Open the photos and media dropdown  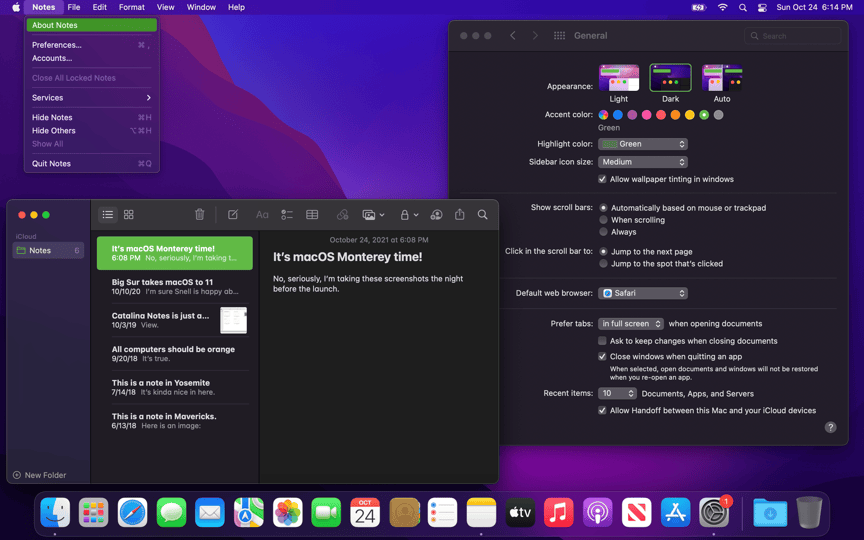(373, 215)
